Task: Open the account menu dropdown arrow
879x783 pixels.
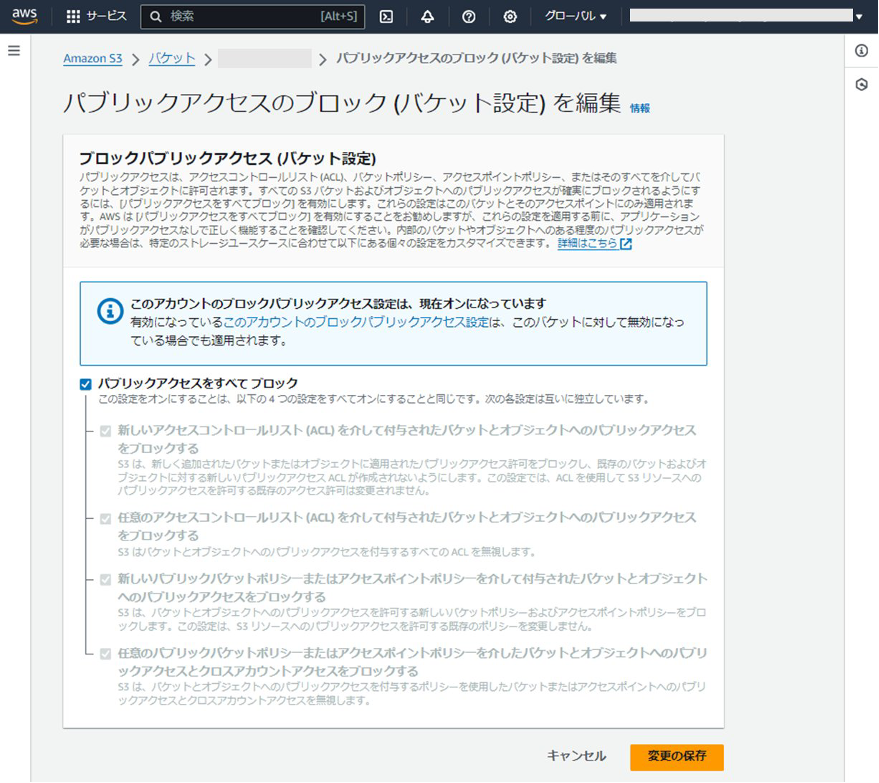Action: (859, 17)
